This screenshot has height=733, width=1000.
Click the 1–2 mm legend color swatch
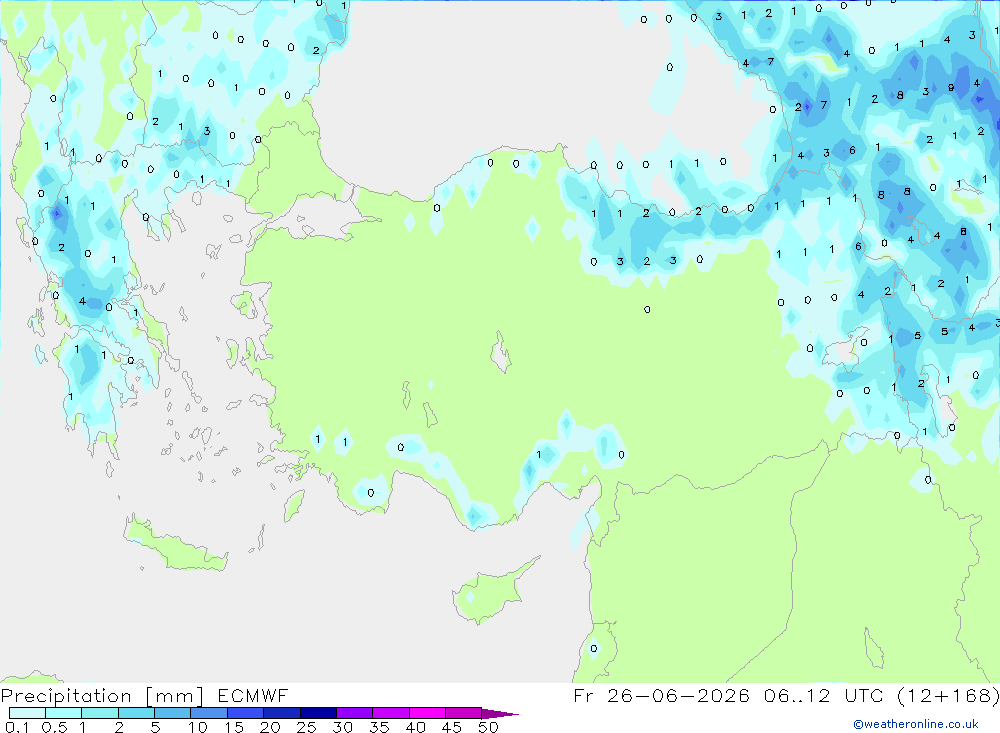(x=100, y=713)
